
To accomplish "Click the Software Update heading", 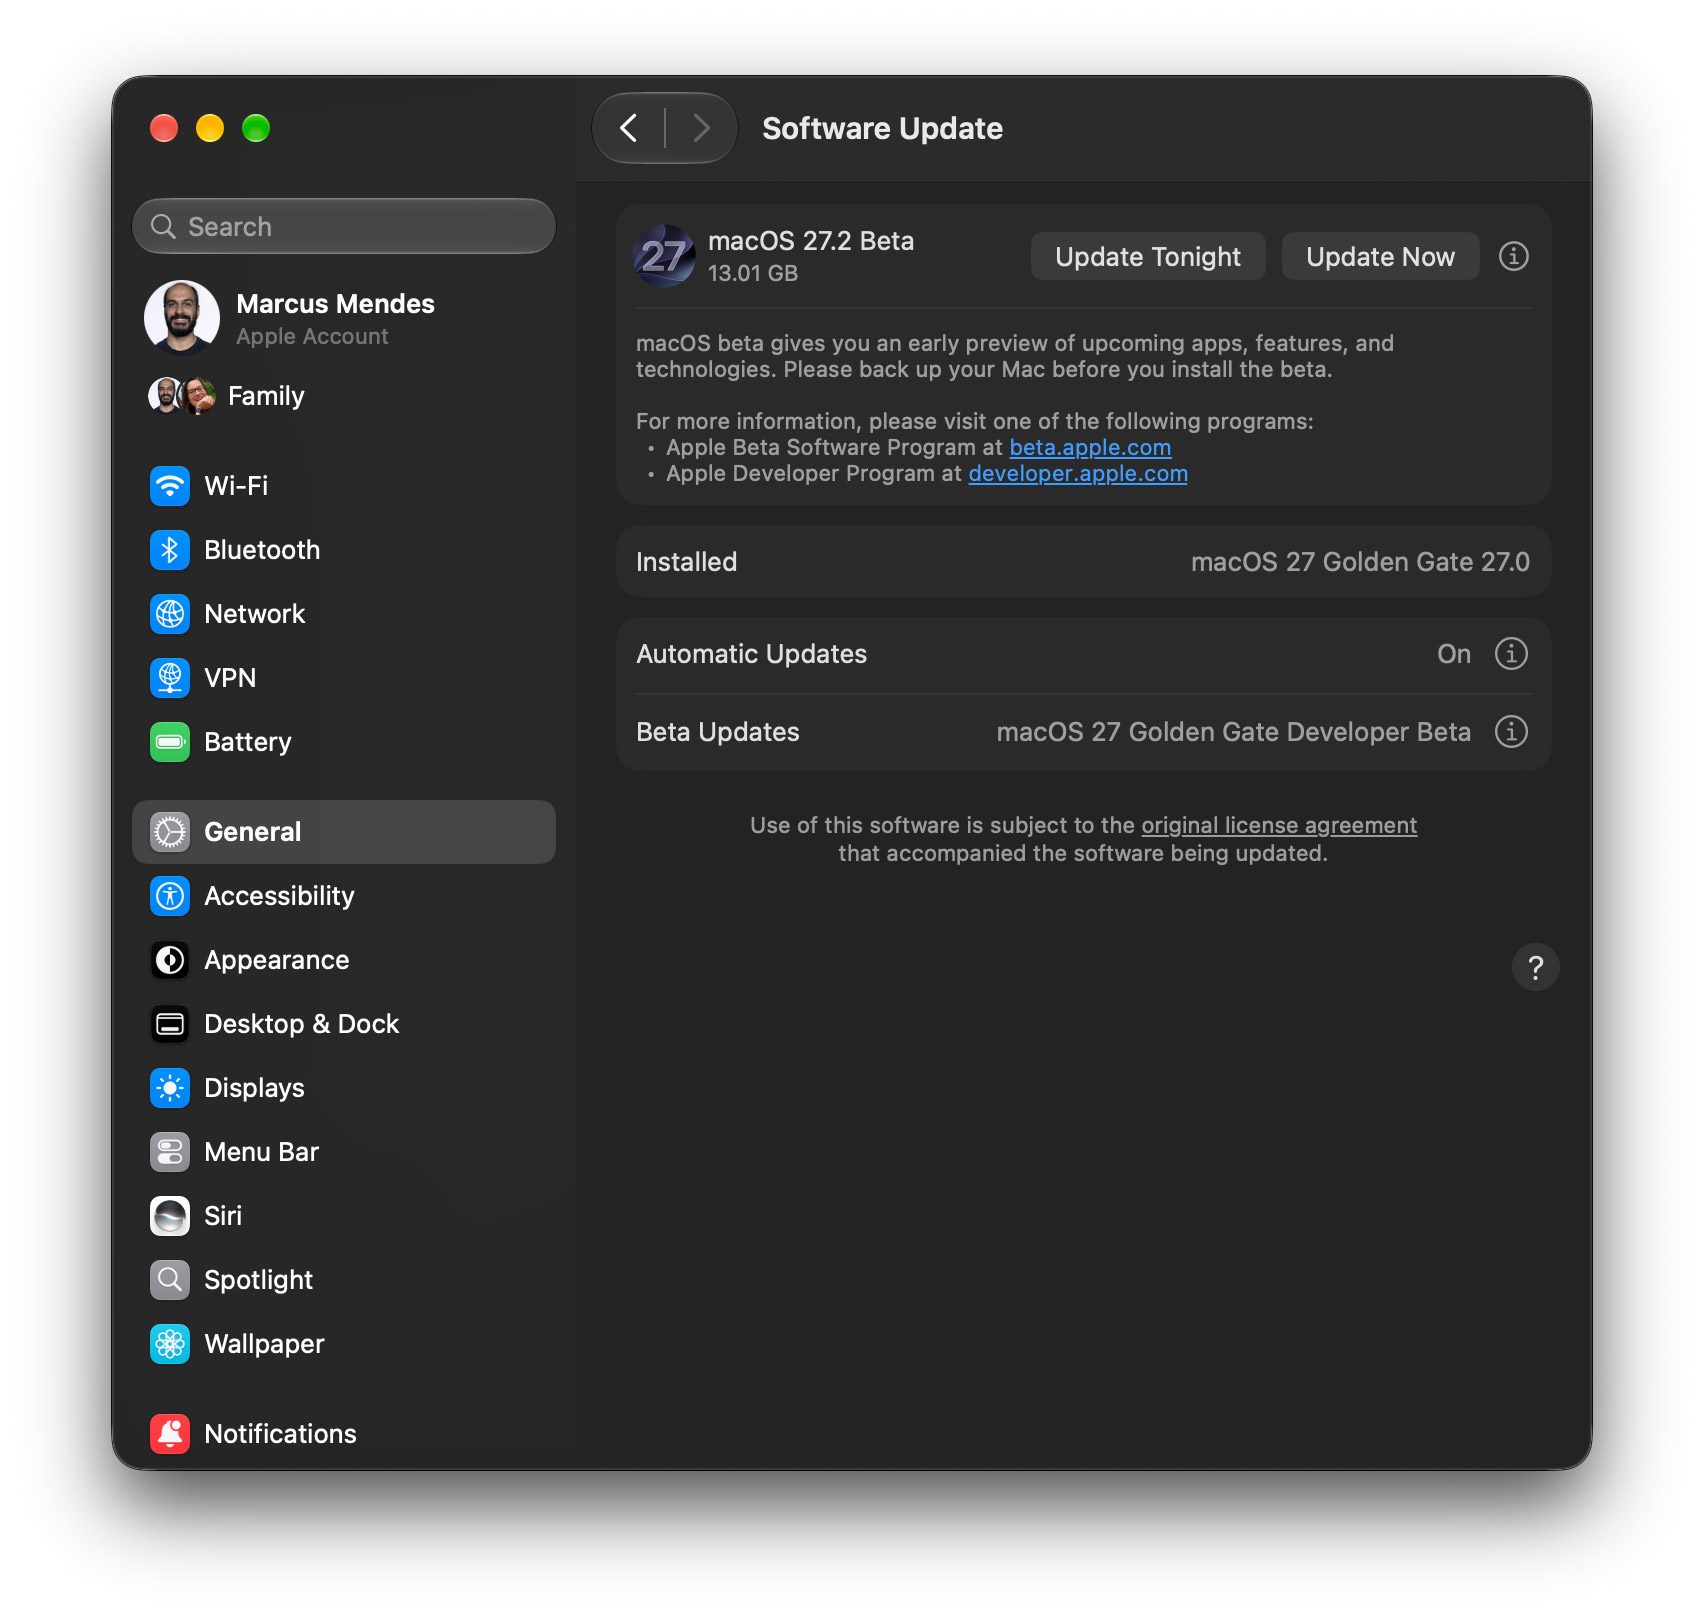I will [882, 128].
